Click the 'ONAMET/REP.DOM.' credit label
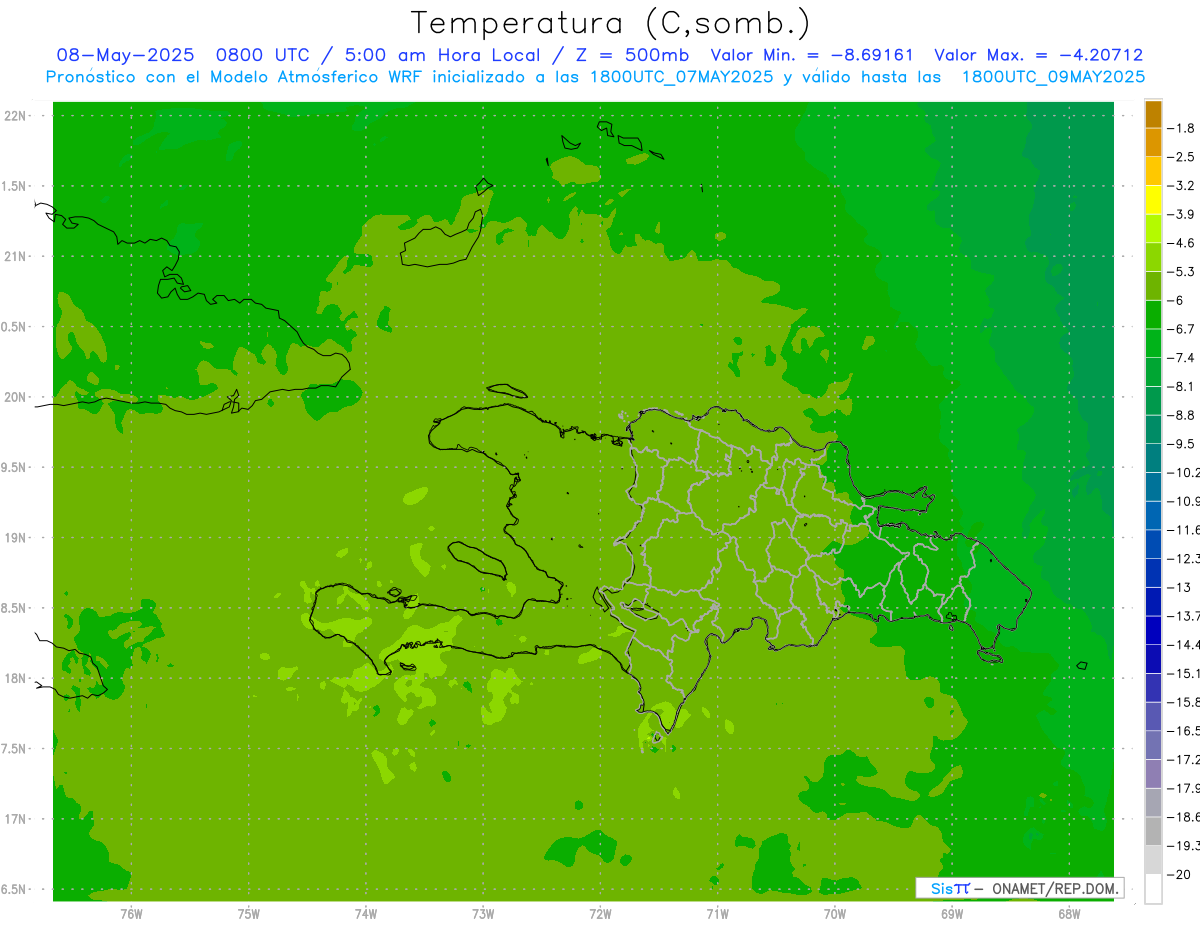 (1054, 888)
